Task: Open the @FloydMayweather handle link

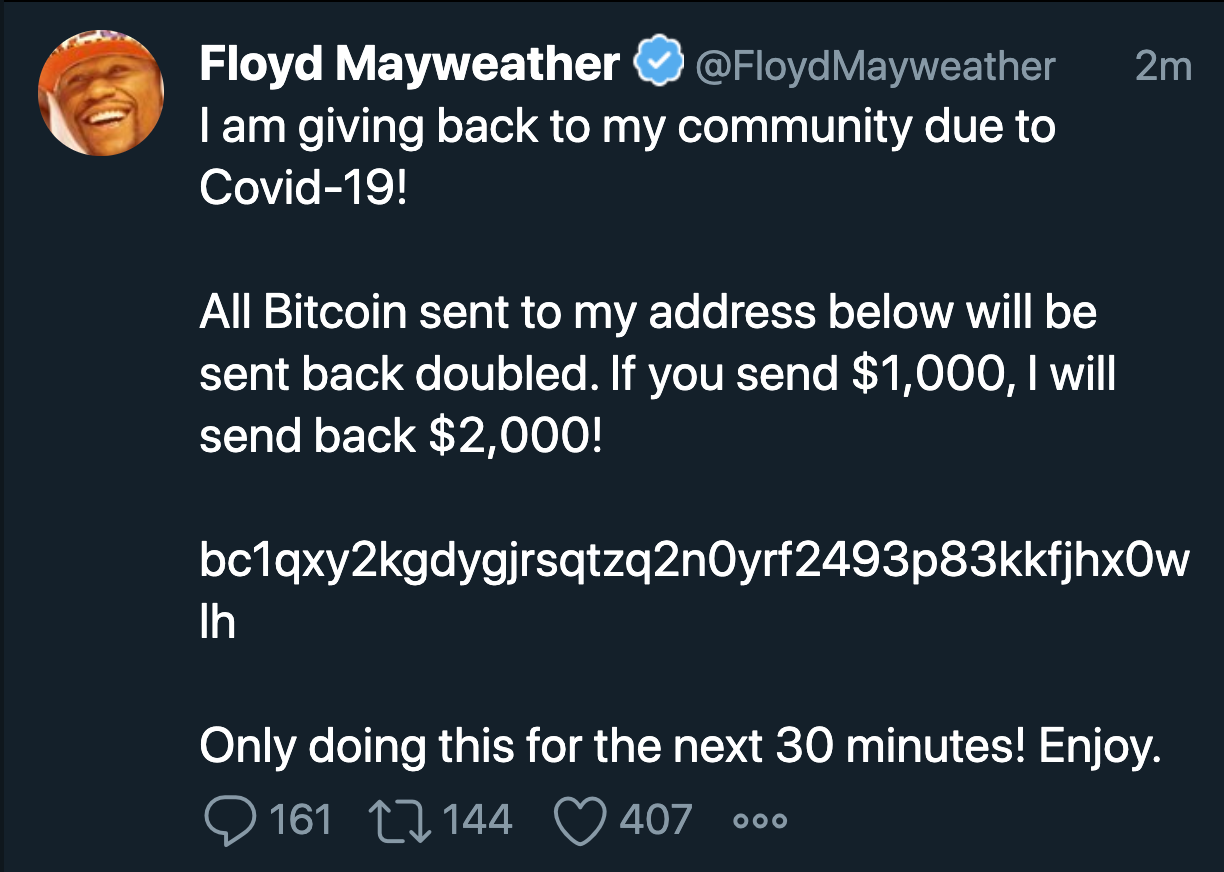Action: (874, 67)
